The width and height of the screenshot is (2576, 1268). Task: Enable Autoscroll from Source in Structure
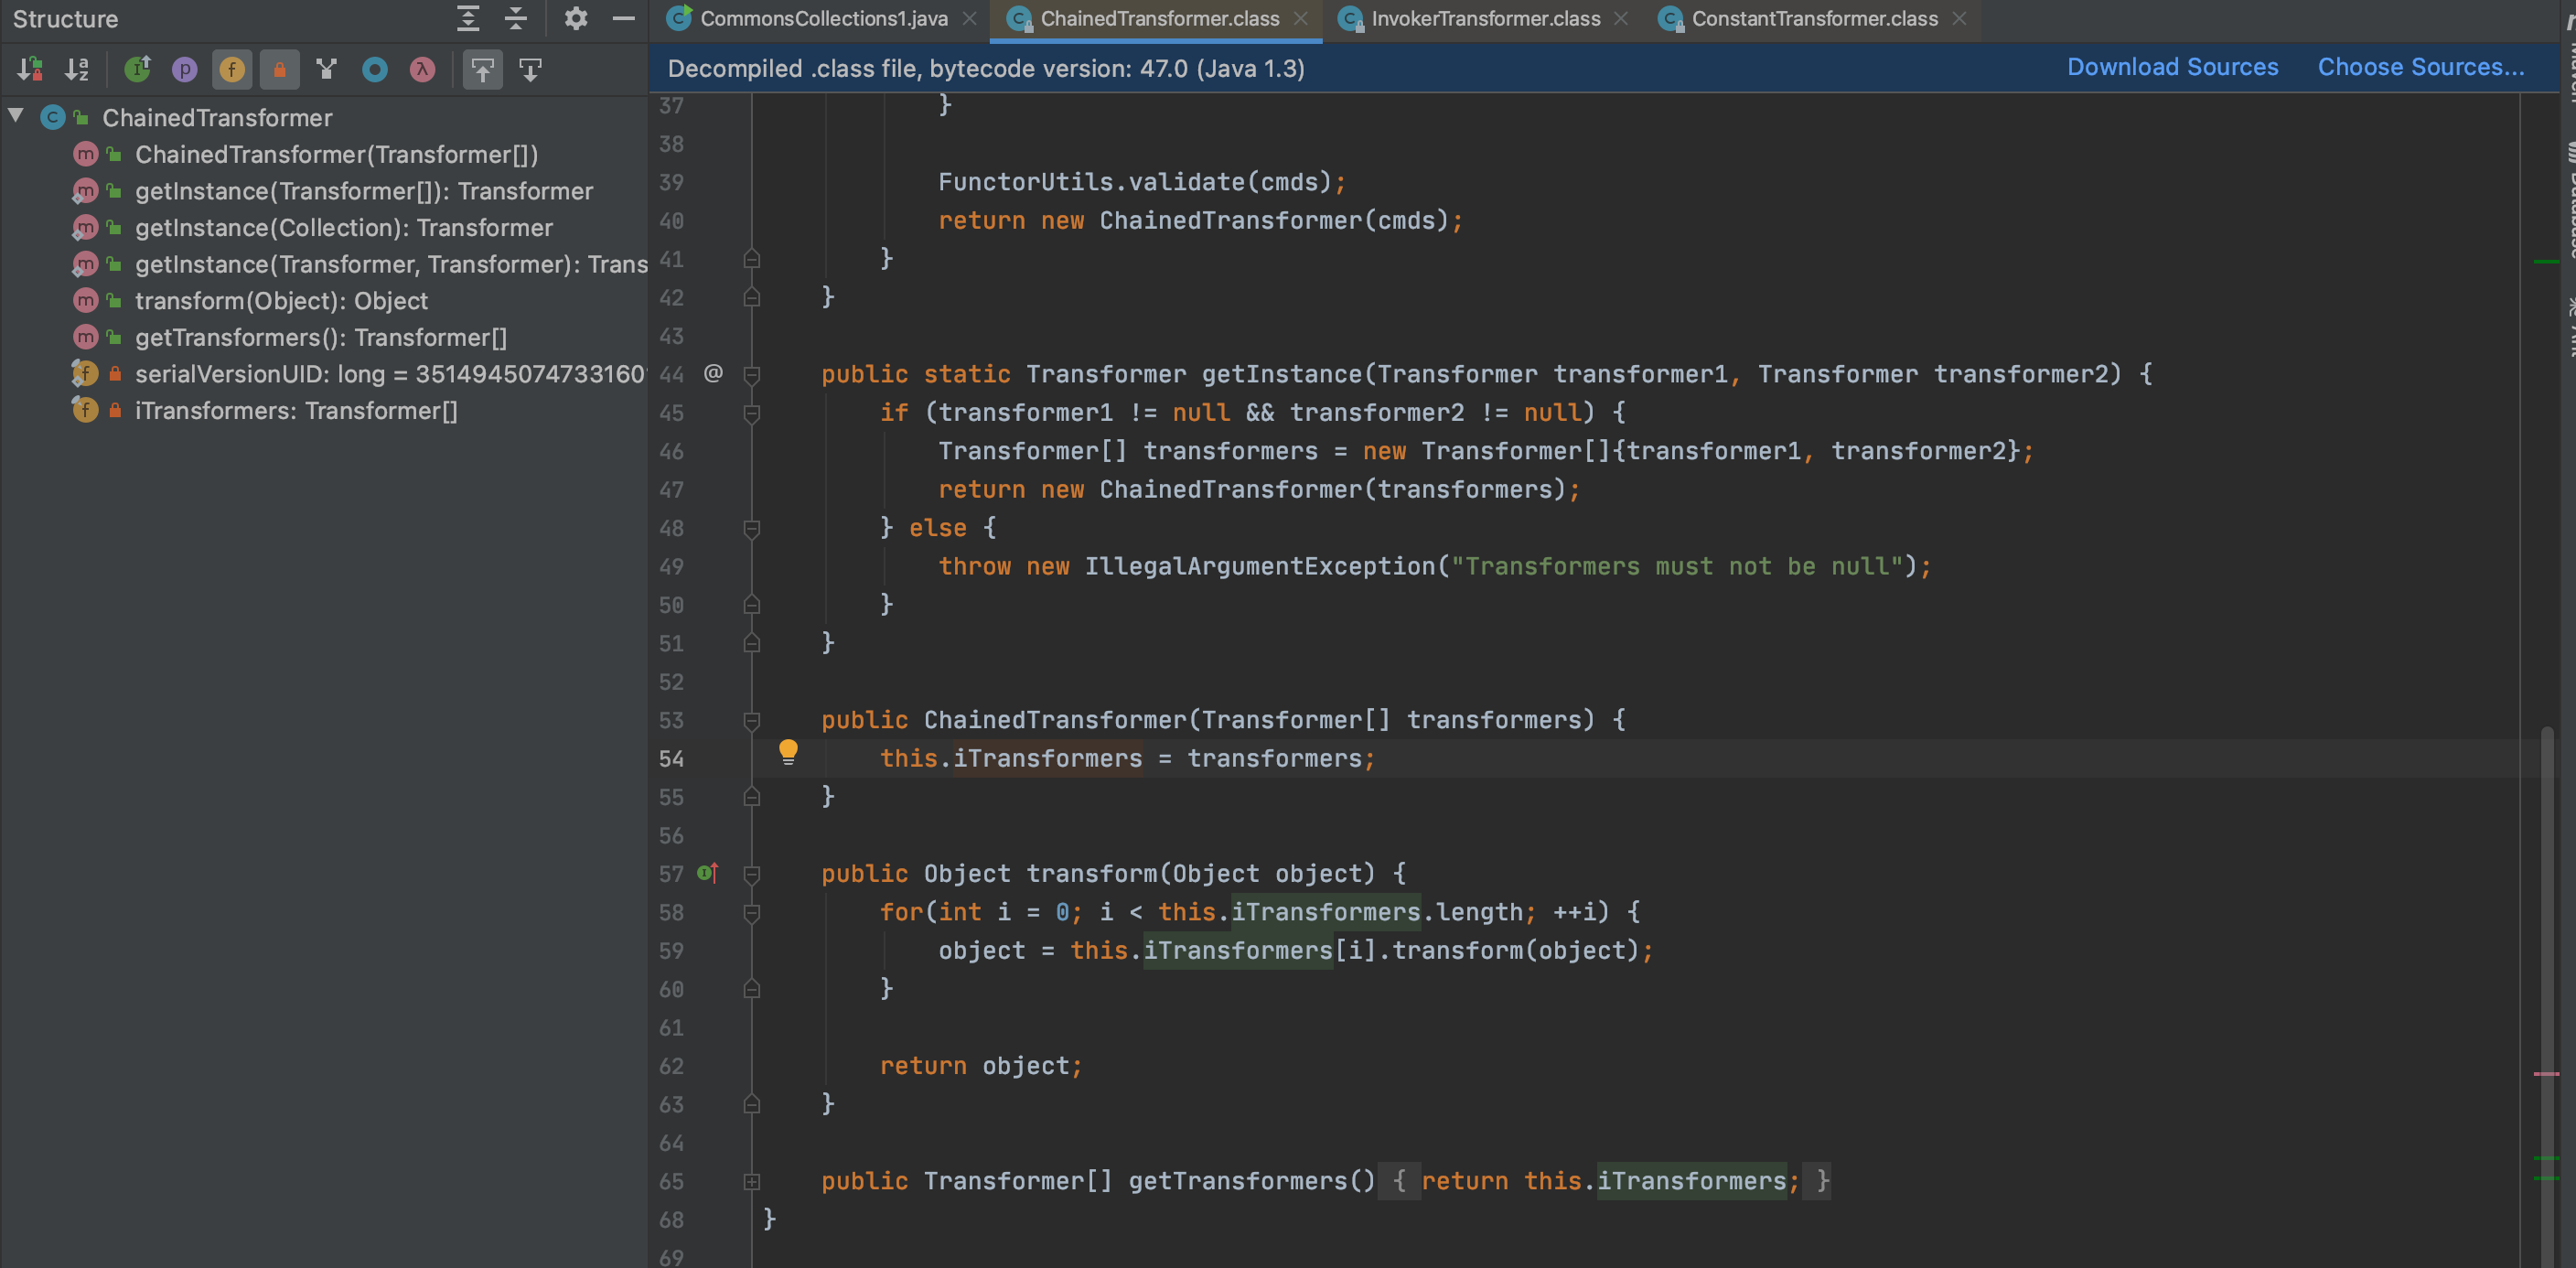pos(531,69)
